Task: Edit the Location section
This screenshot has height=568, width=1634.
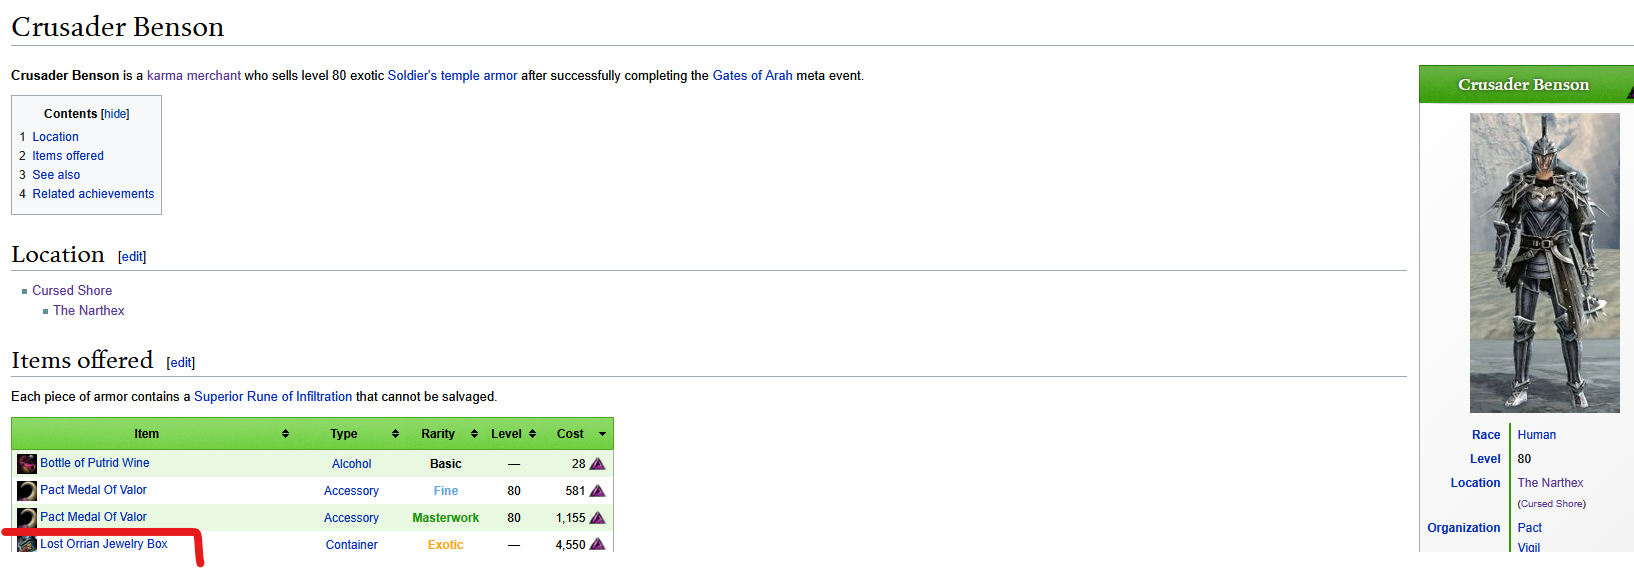Action: 132,257
